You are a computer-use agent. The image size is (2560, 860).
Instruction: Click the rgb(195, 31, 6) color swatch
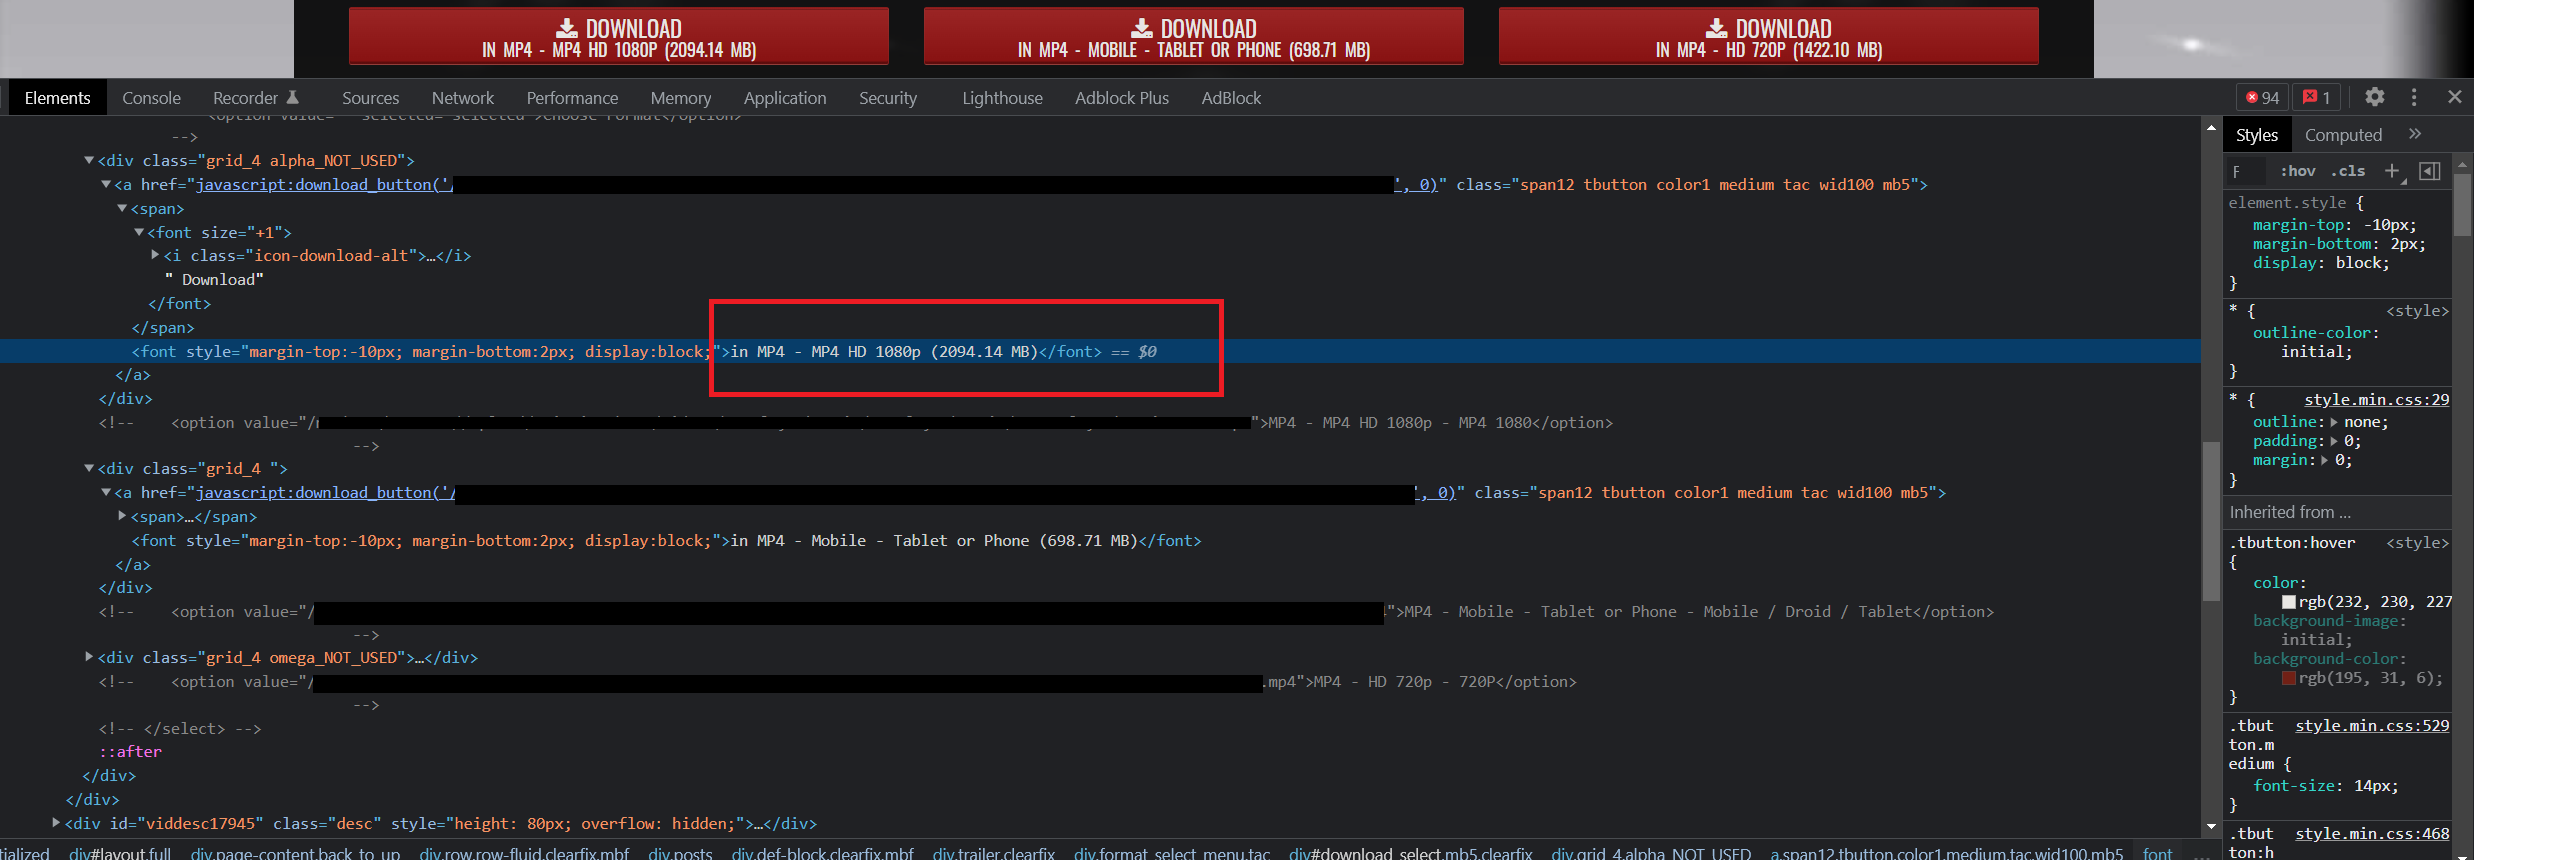[2289, 678]
